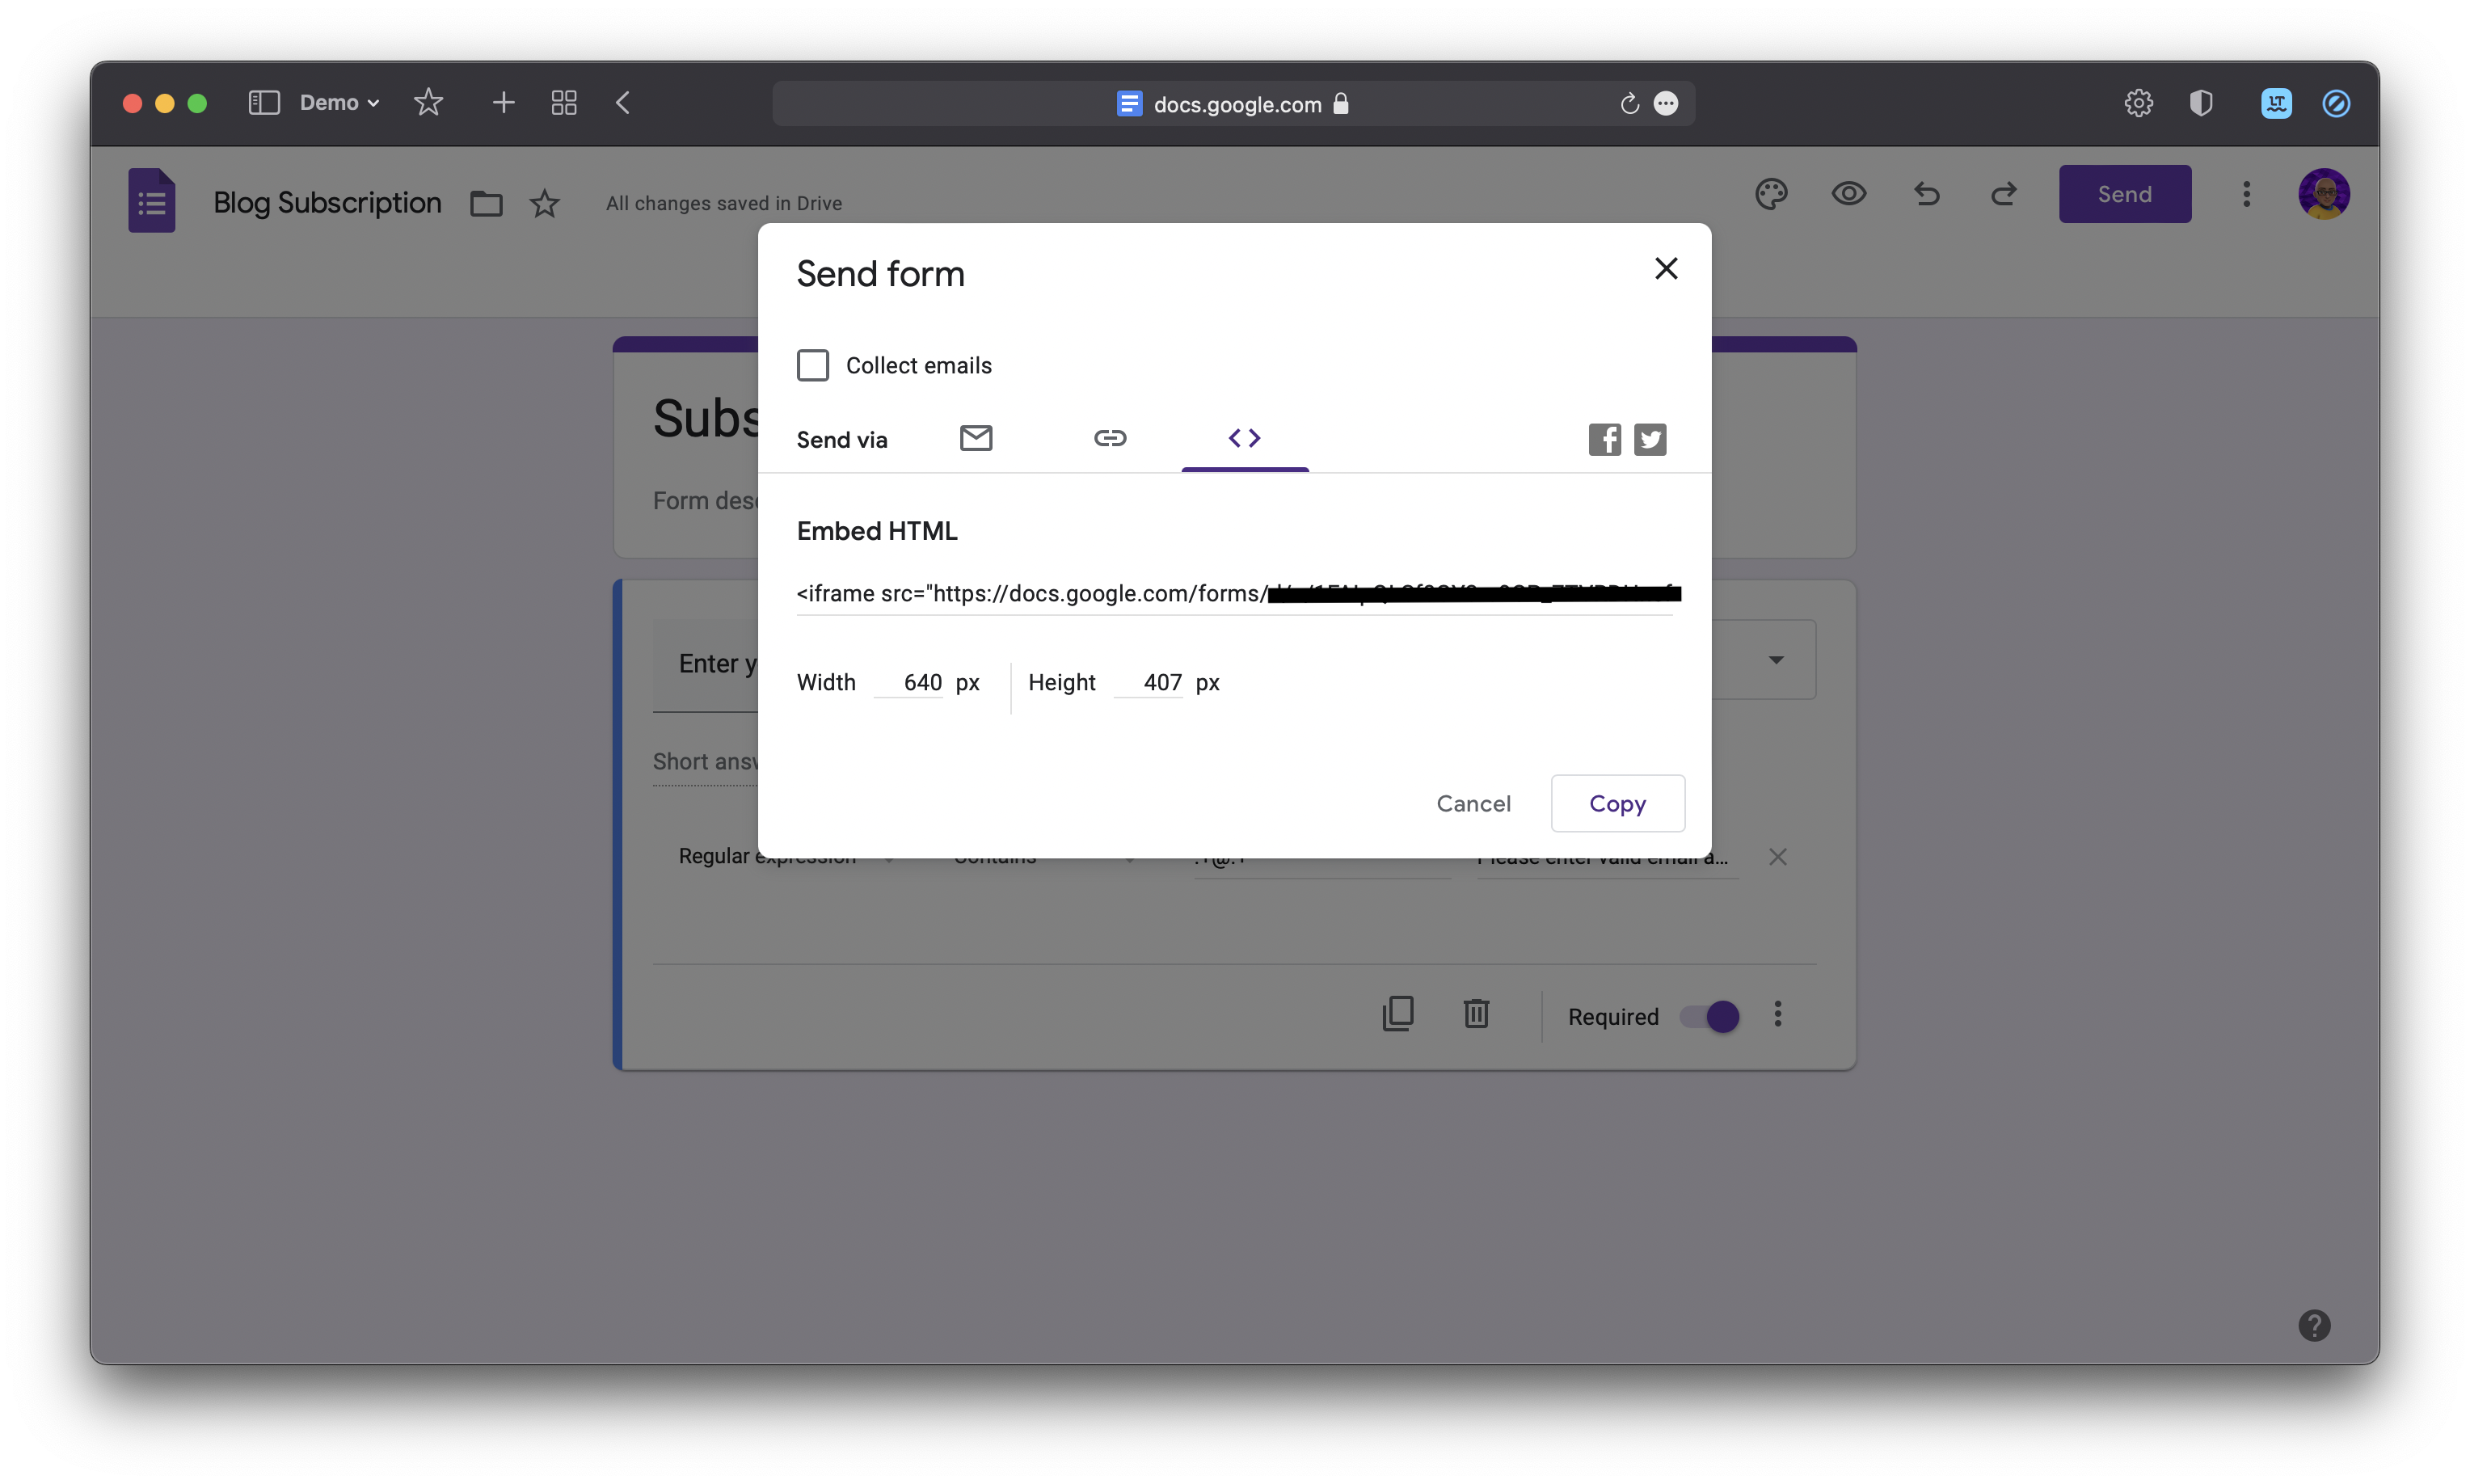The width and height of the screenshot is (2470, 1484).
Task: Open the customize theme palette icon
Action: pyautogui.click(x=1770, y=194)
